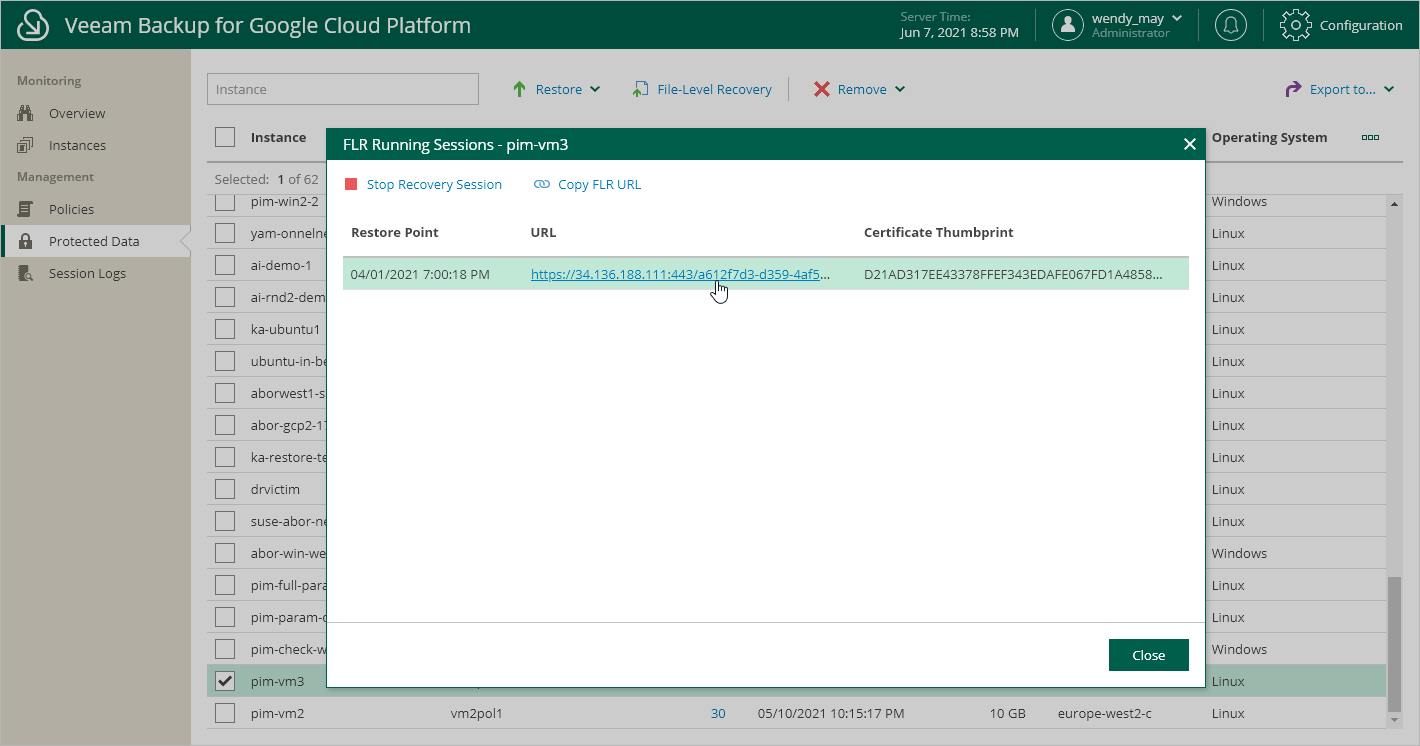
Task: Click the D21AD317EE43378 certificate thumbprint value
Action: click(1014, 274)
